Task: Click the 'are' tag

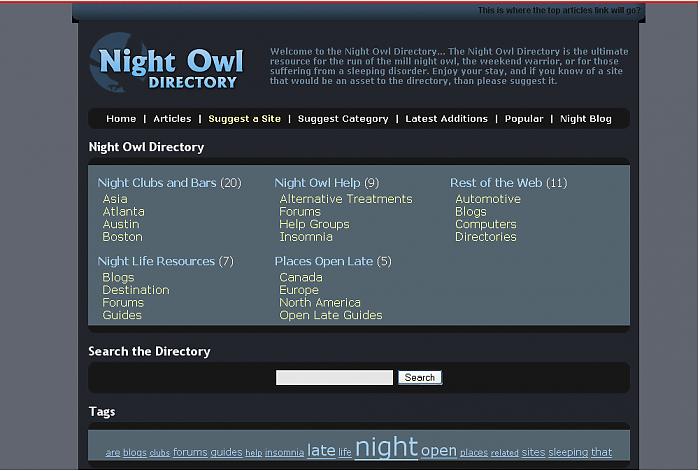Action: click(x=113, y=454)
